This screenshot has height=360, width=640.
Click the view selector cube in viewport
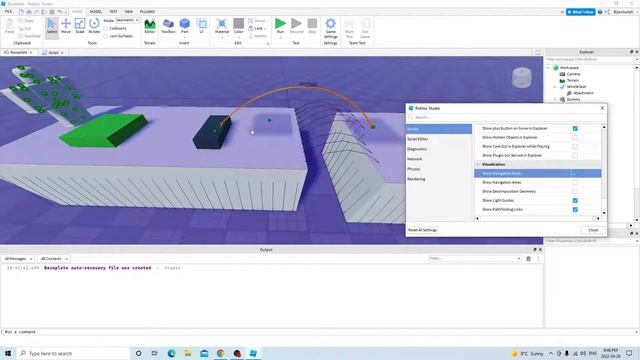pyautogui.click(x=522, y=78)
